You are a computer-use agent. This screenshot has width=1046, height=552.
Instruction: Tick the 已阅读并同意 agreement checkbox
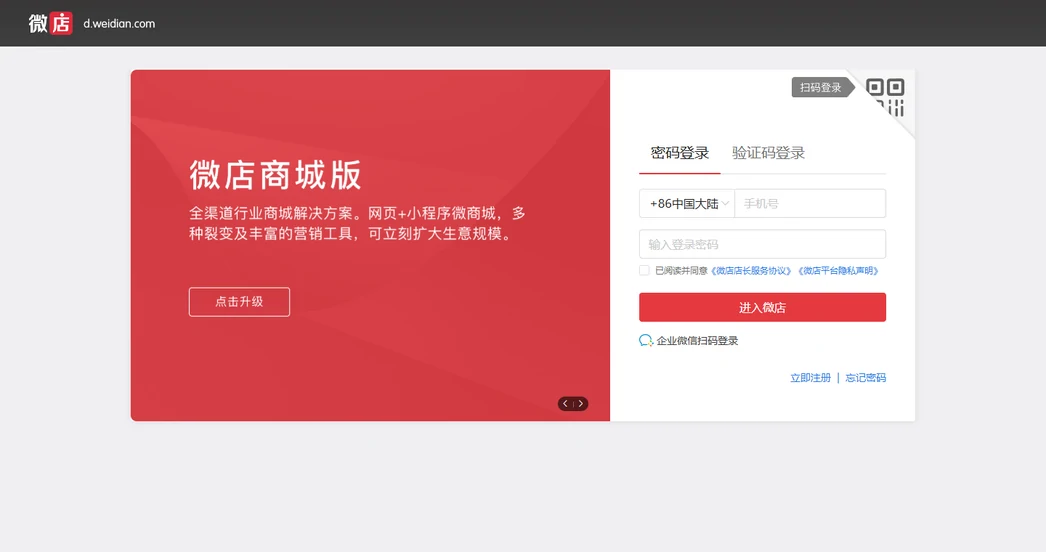(x=644, y=270)
